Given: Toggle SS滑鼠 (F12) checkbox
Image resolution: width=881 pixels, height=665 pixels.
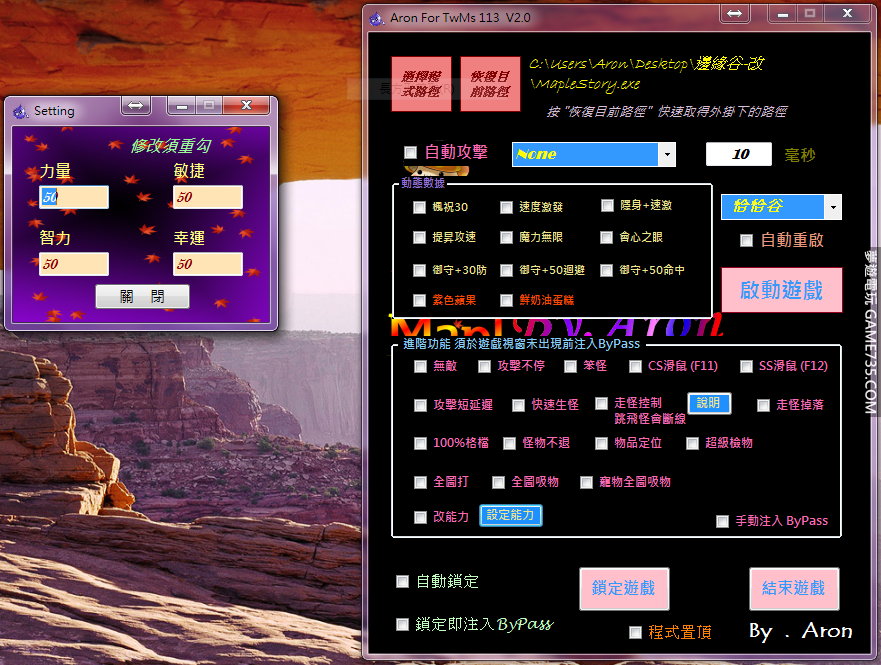Looking at the screenshot, I should [746, 367].
